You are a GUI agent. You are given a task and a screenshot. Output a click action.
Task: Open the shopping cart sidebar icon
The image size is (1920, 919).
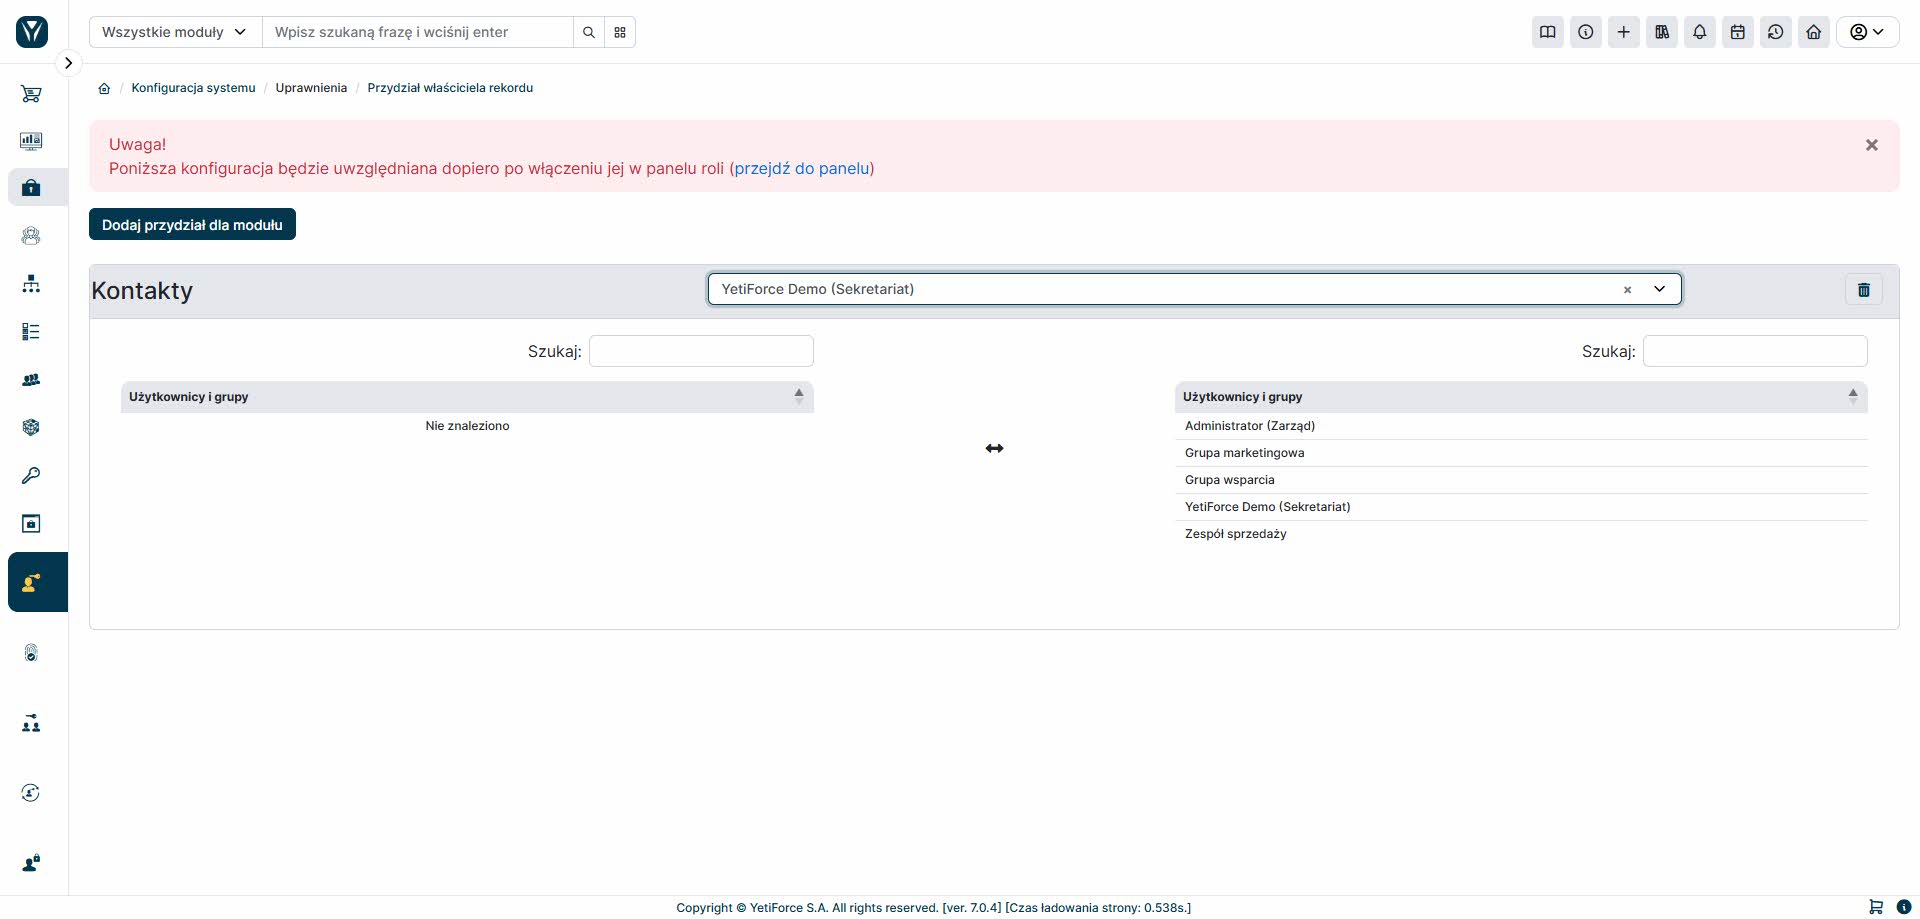click(31, 94)
